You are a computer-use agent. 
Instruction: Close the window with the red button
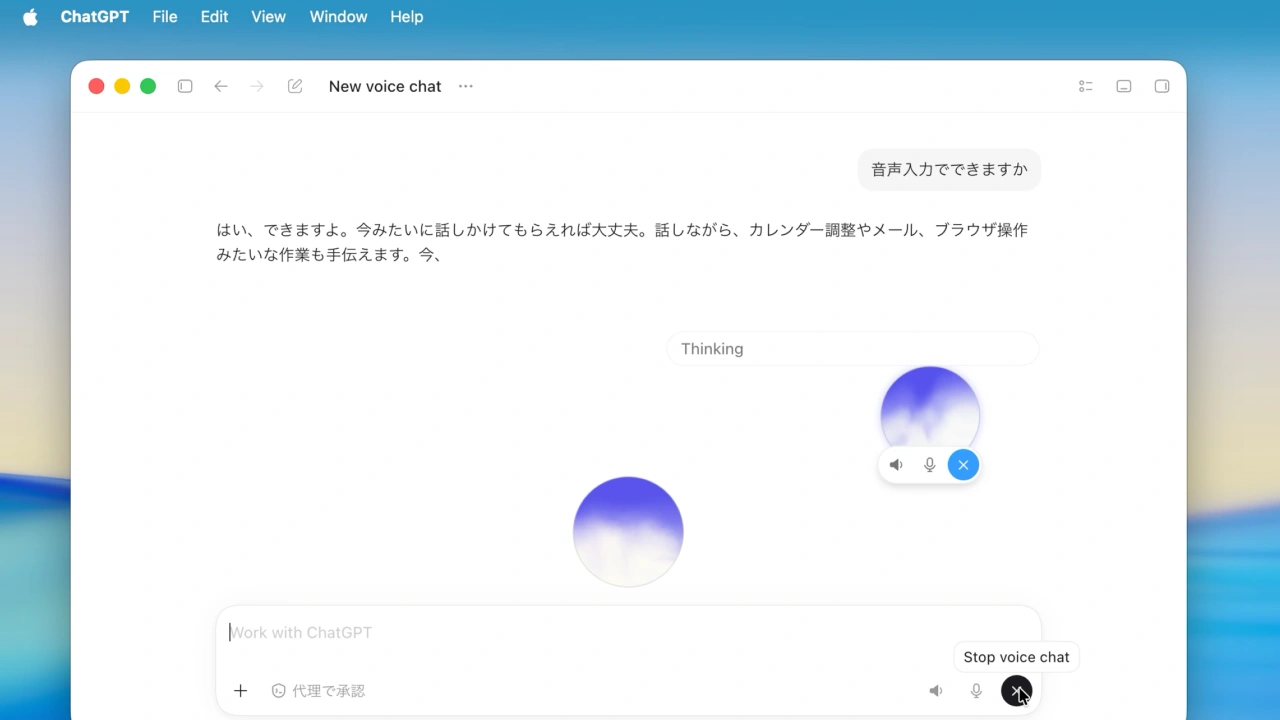[96, 86]
